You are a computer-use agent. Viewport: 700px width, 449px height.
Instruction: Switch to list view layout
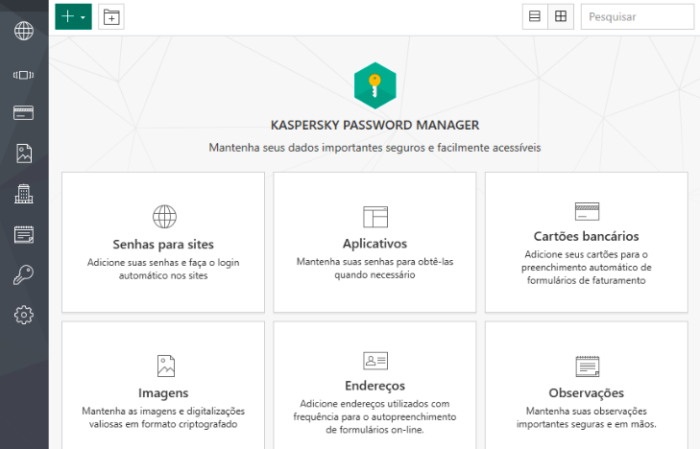coord(535,17)
